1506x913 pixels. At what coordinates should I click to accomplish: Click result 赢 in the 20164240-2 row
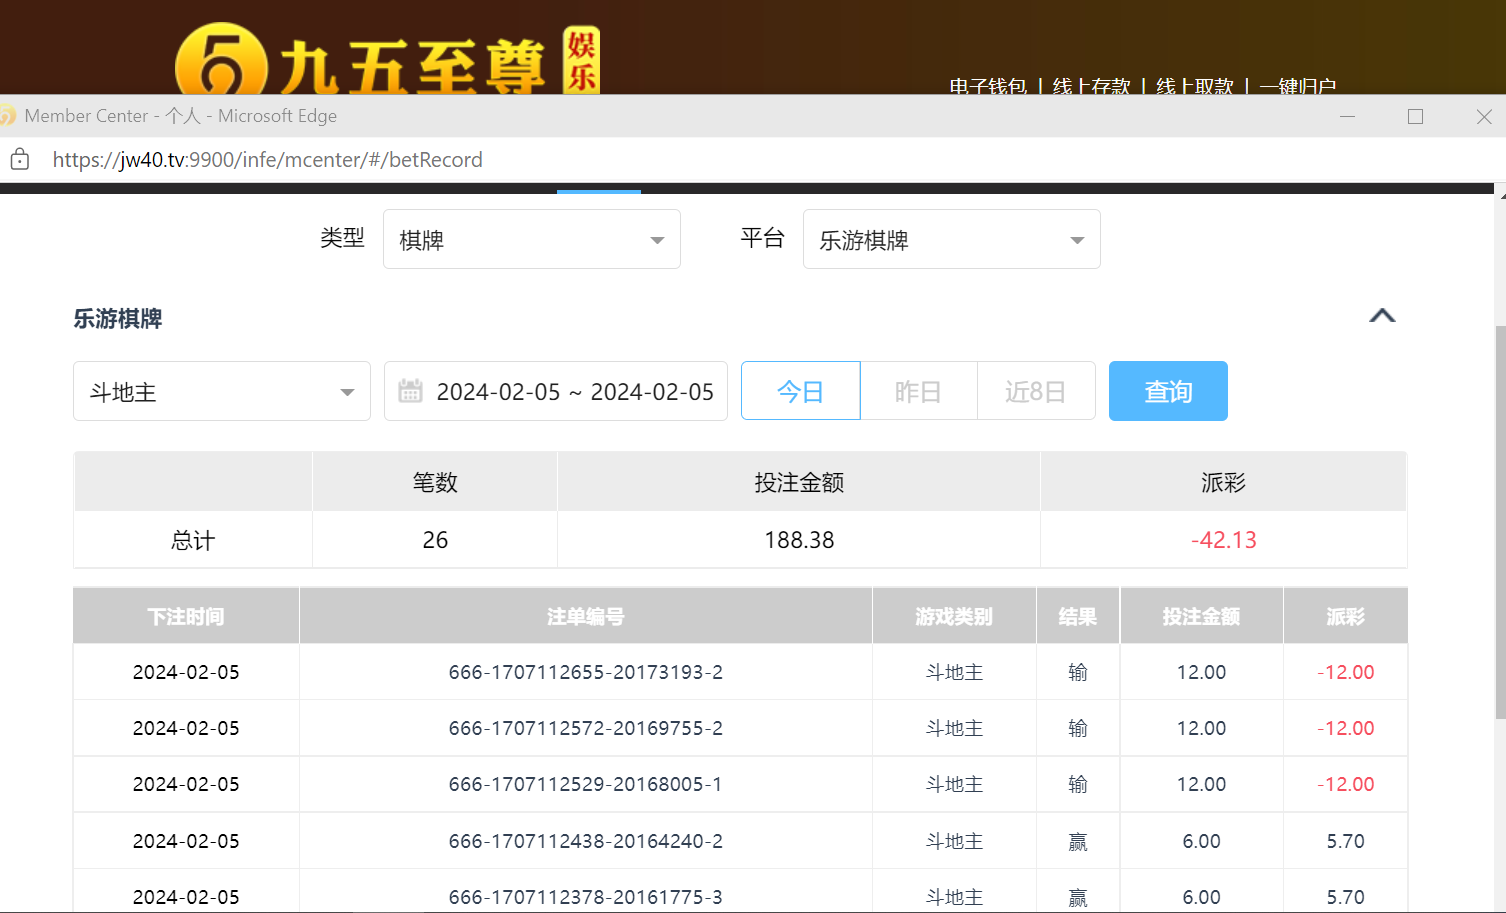point(1078,841)
